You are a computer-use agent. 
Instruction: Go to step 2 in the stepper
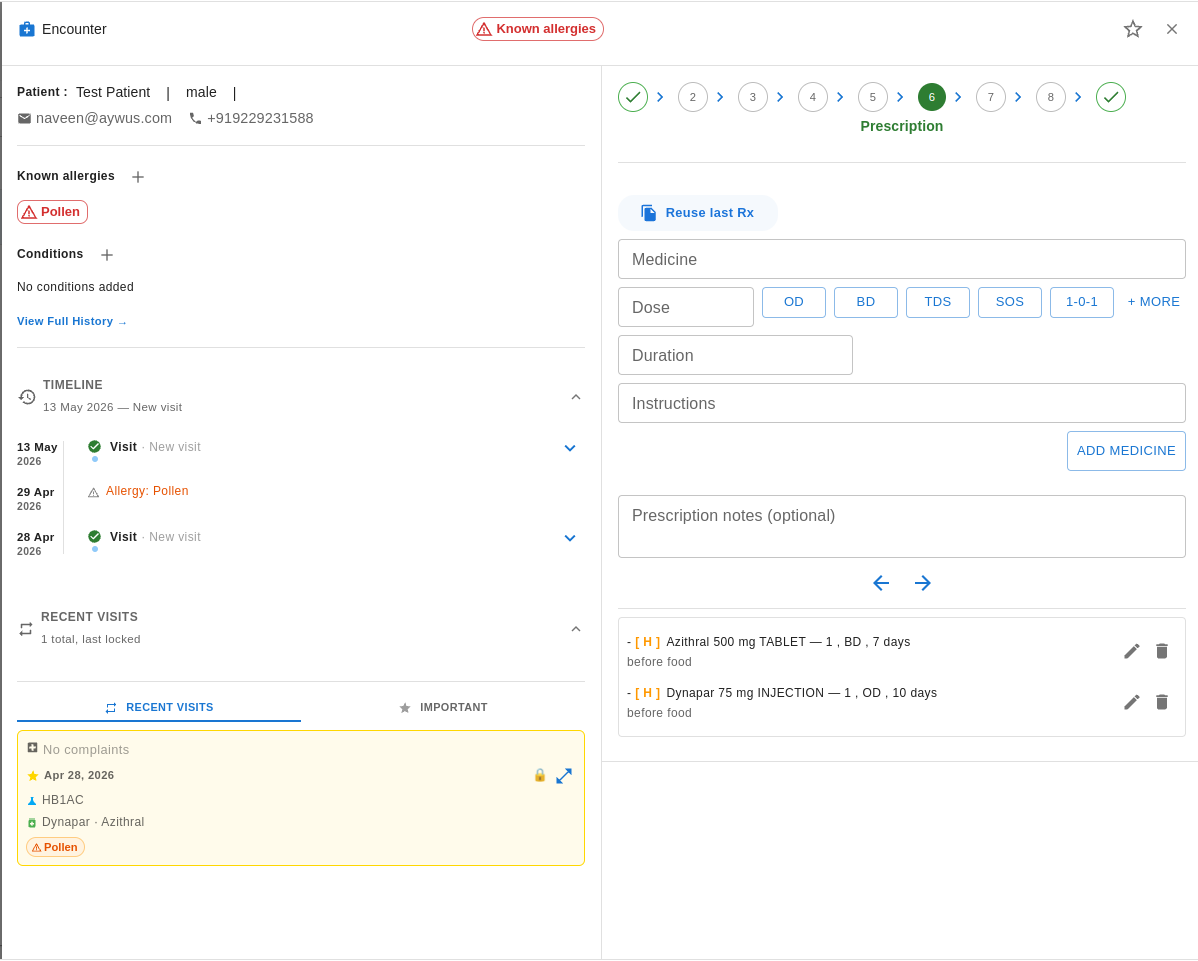coord(692,97)
